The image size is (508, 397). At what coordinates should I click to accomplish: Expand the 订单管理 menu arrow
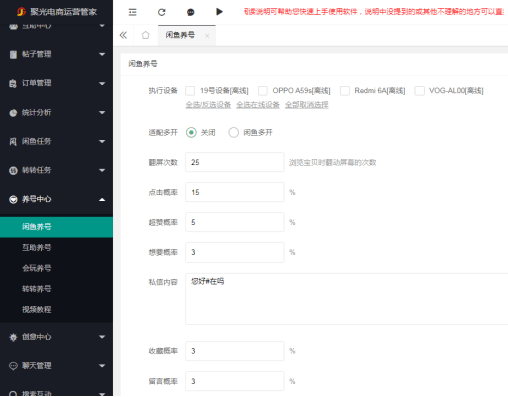pos(102,83)
